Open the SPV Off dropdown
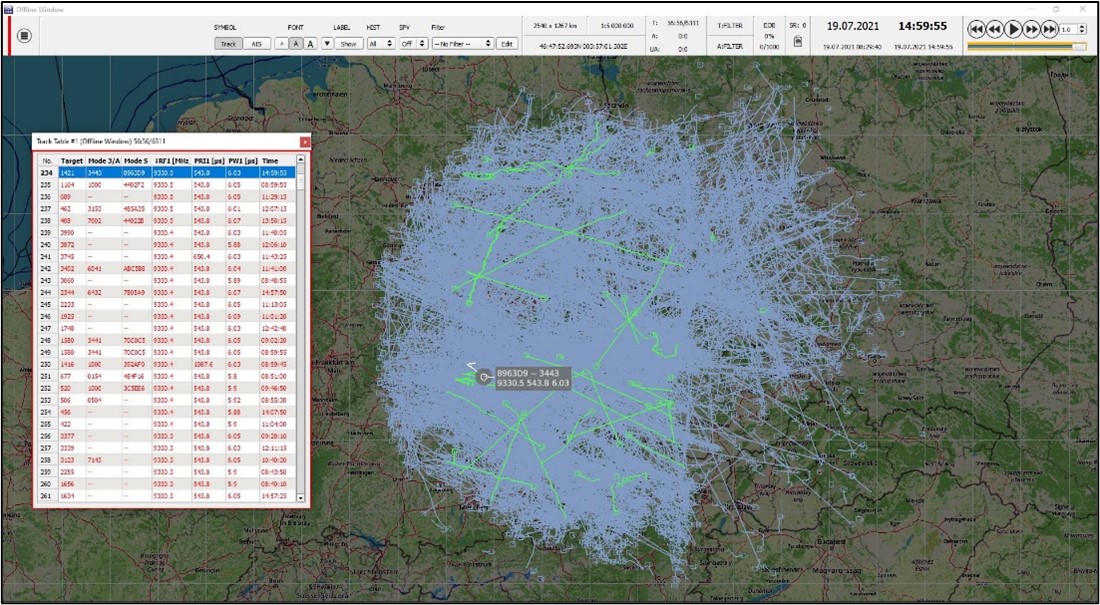This screenshot has height=605, width=1100. [x=413, y=44]
